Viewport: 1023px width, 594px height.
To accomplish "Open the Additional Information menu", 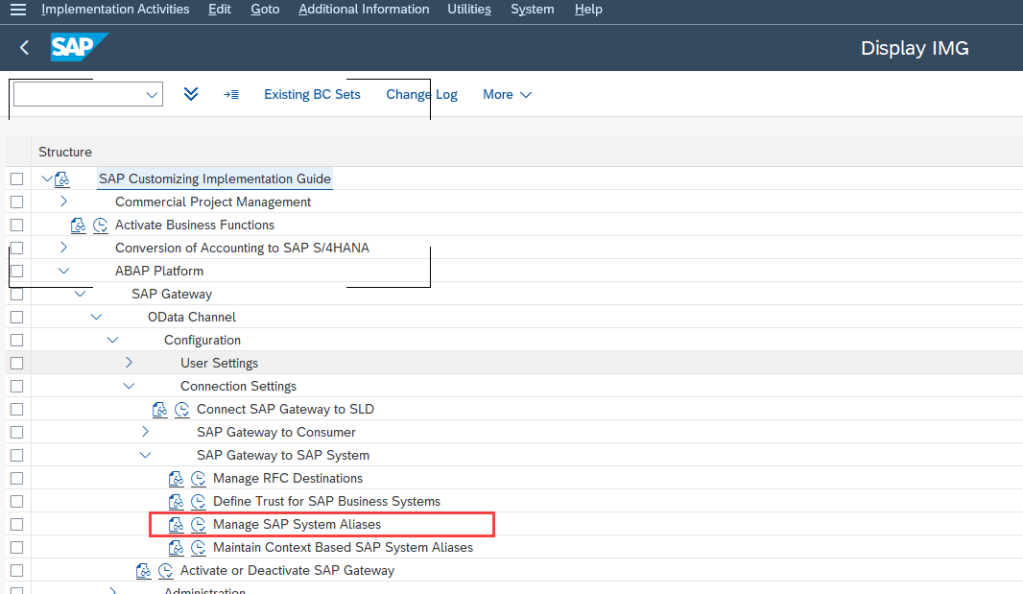I will (x=363, y=9).
